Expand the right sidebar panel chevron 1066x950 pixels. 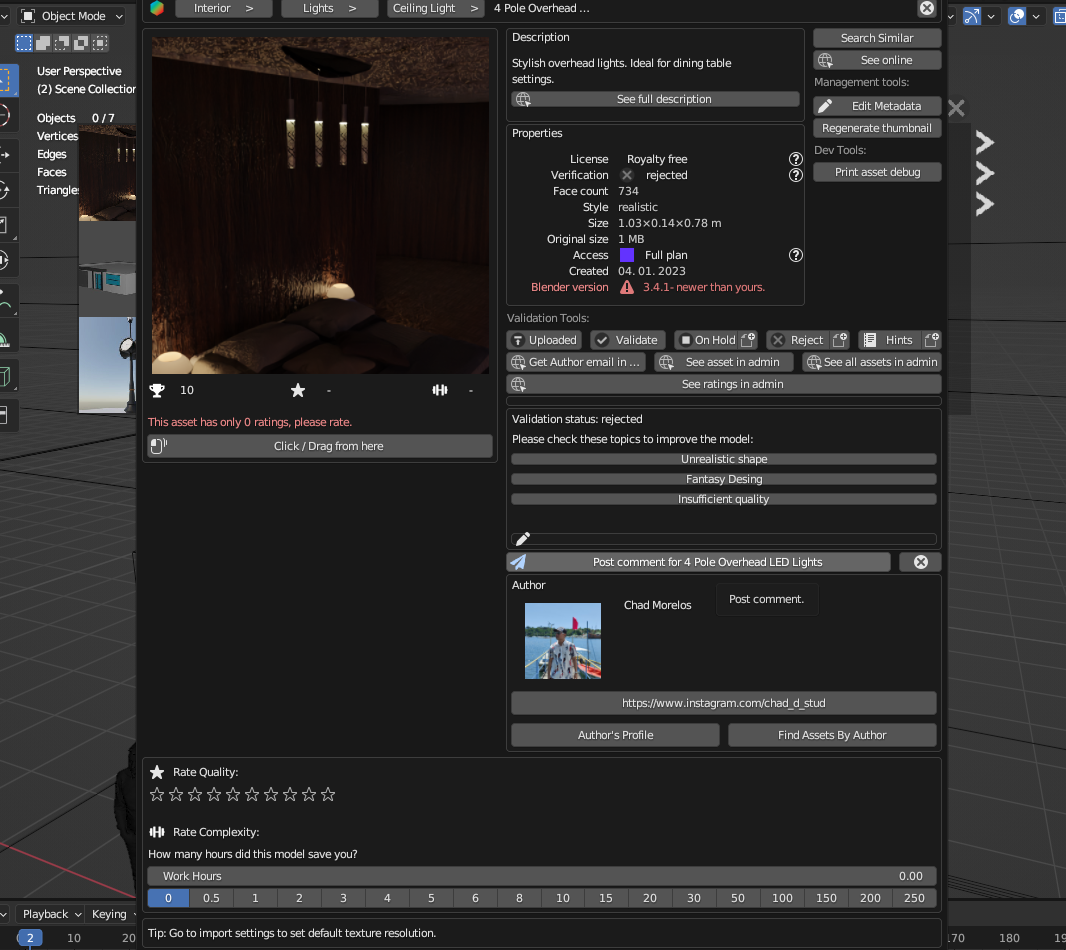[984, 143]
